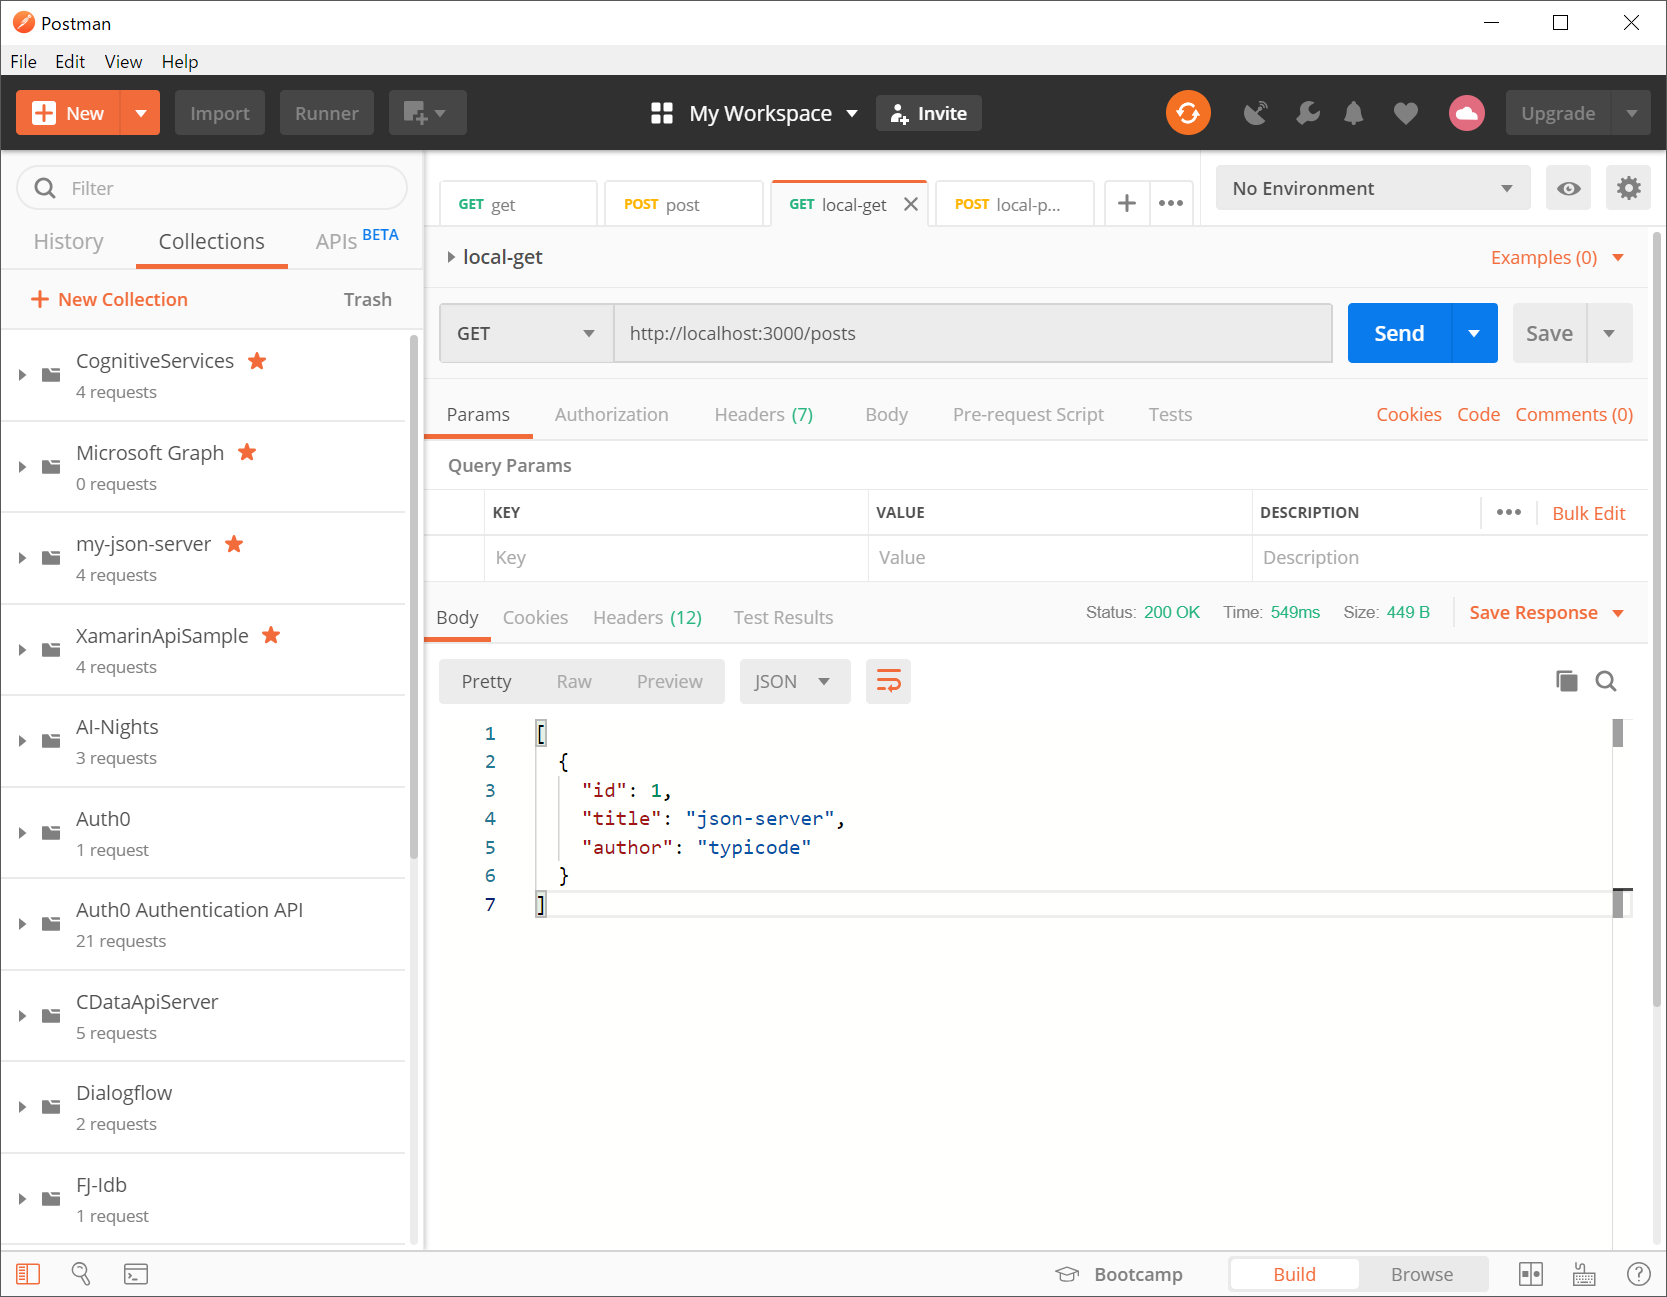Close the local-get tab
Image resolution: width=1667 pixels, height=1297 pixels.
[910, 204]
